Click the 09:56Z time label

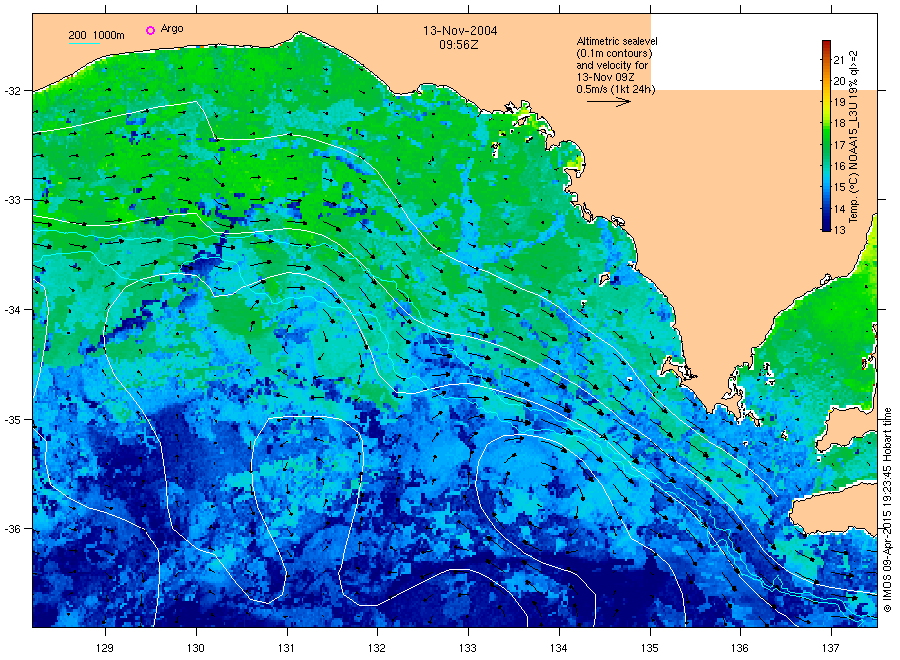pyautogui.click(x=459, y=45)
